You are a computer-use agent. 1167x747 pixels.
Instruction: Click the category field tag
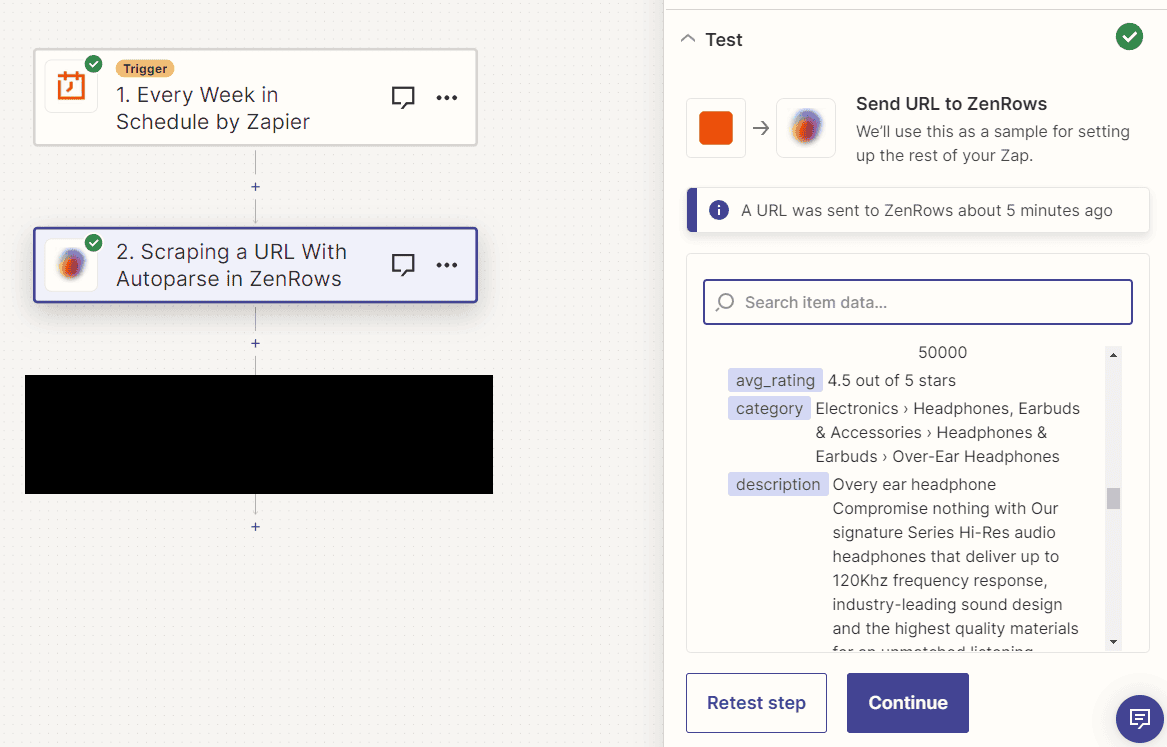pyautogui.click(x=769, y=408)
